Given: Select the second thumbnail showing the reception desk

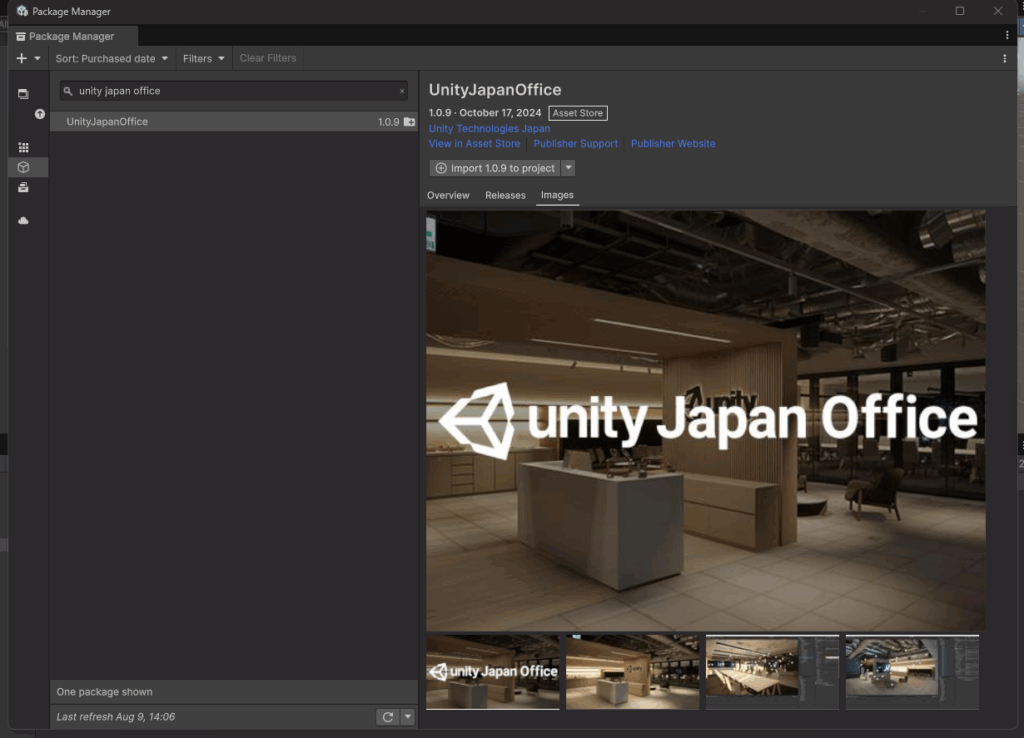Looking at the screenshot, I should pos(632,672).
